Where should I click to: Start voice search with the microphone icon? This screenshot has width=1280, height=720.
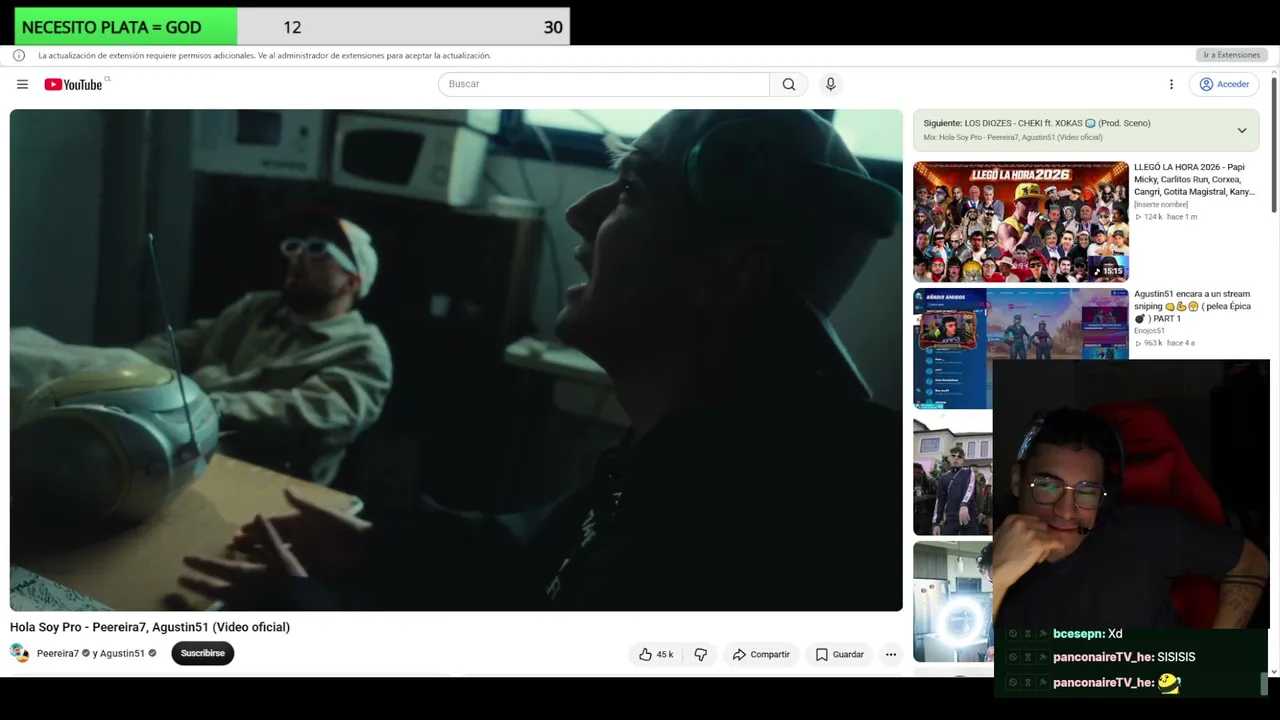click(x=830, y=84)
